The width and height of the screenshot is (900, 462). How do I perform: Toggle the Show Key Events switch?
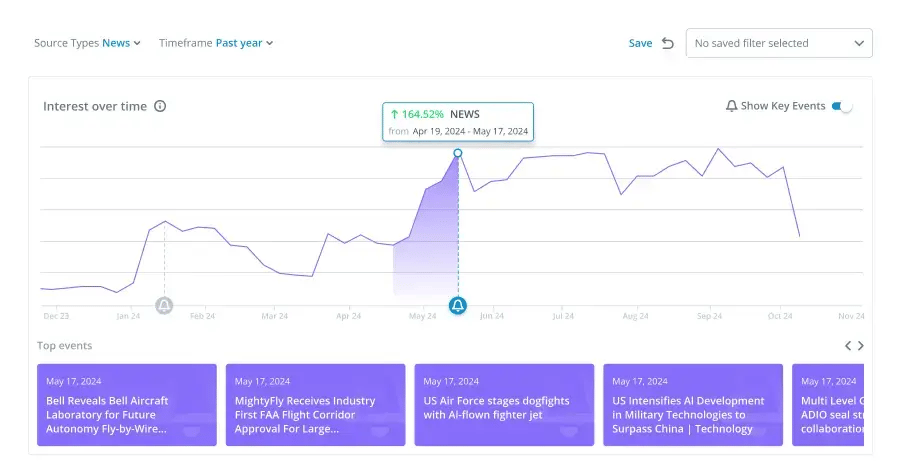pos(842,106)
